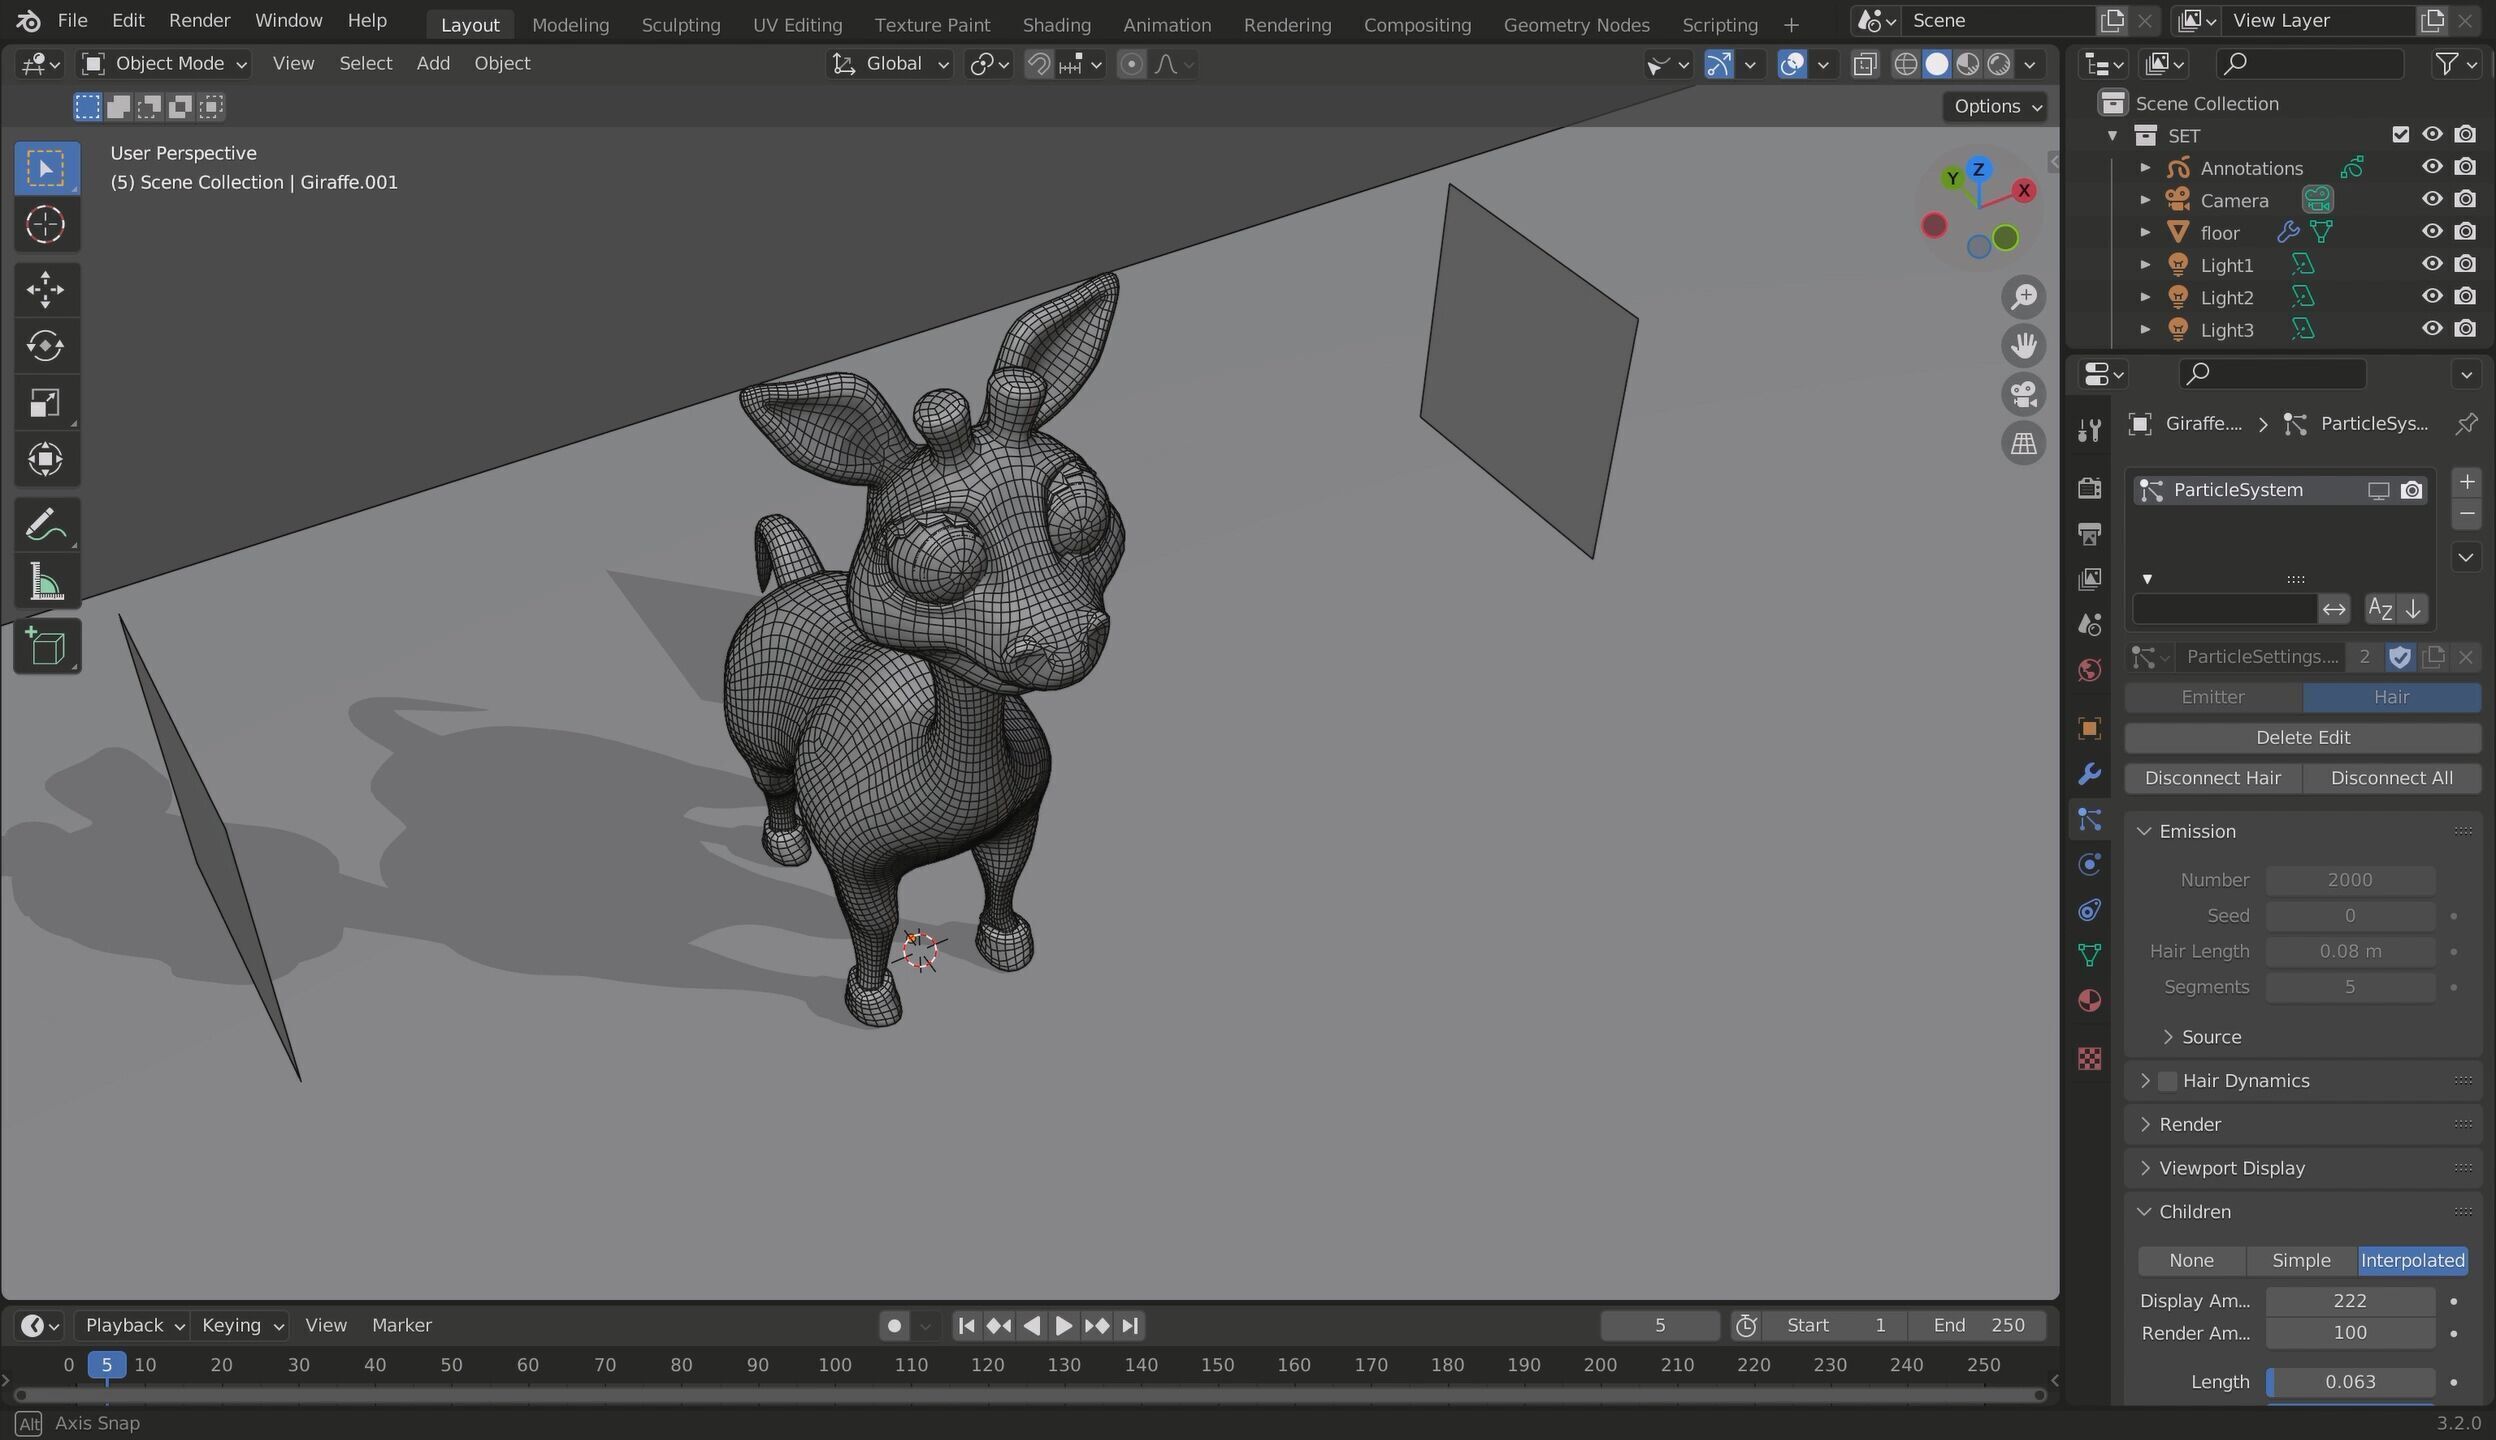
Task: Open the View Layer properties tab
Action: tap(2089, 579)
